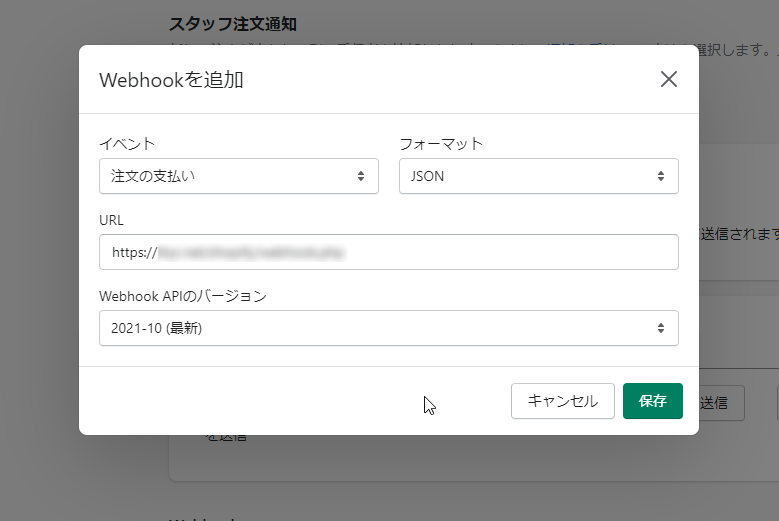Click the green 保存 button

tap(653, 401)
